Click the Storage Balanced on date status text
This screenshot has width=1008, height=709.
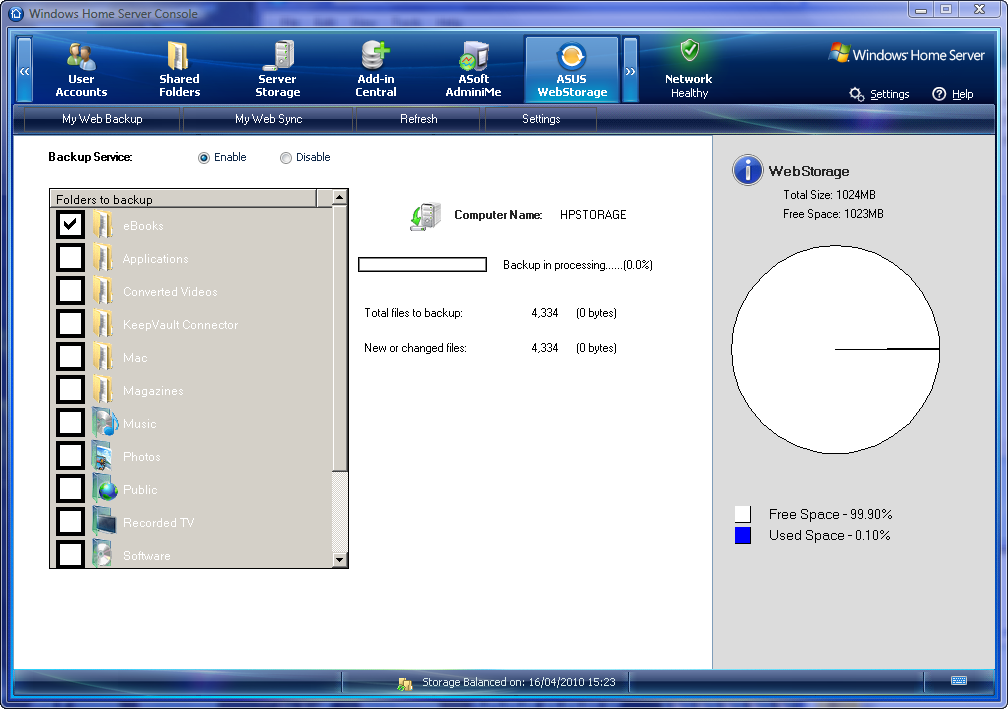(x=519, y=683)
